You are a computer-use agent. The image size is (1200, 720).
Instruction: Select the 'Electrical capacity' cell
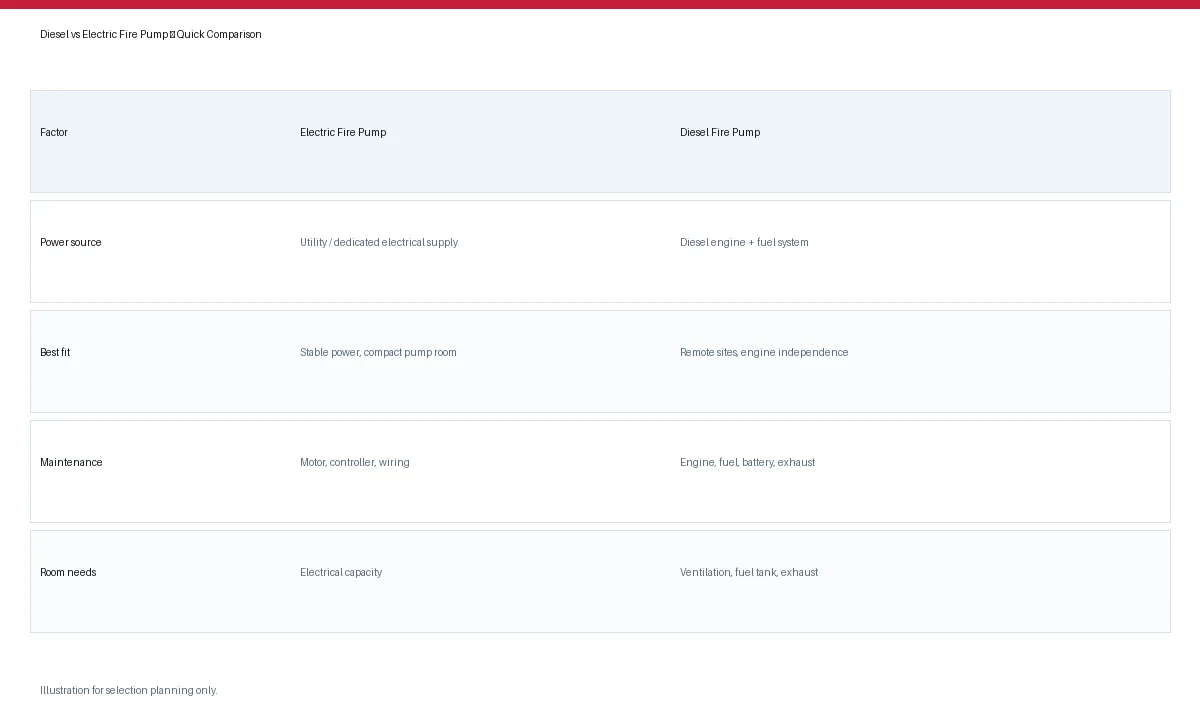[x=341, y=572]
